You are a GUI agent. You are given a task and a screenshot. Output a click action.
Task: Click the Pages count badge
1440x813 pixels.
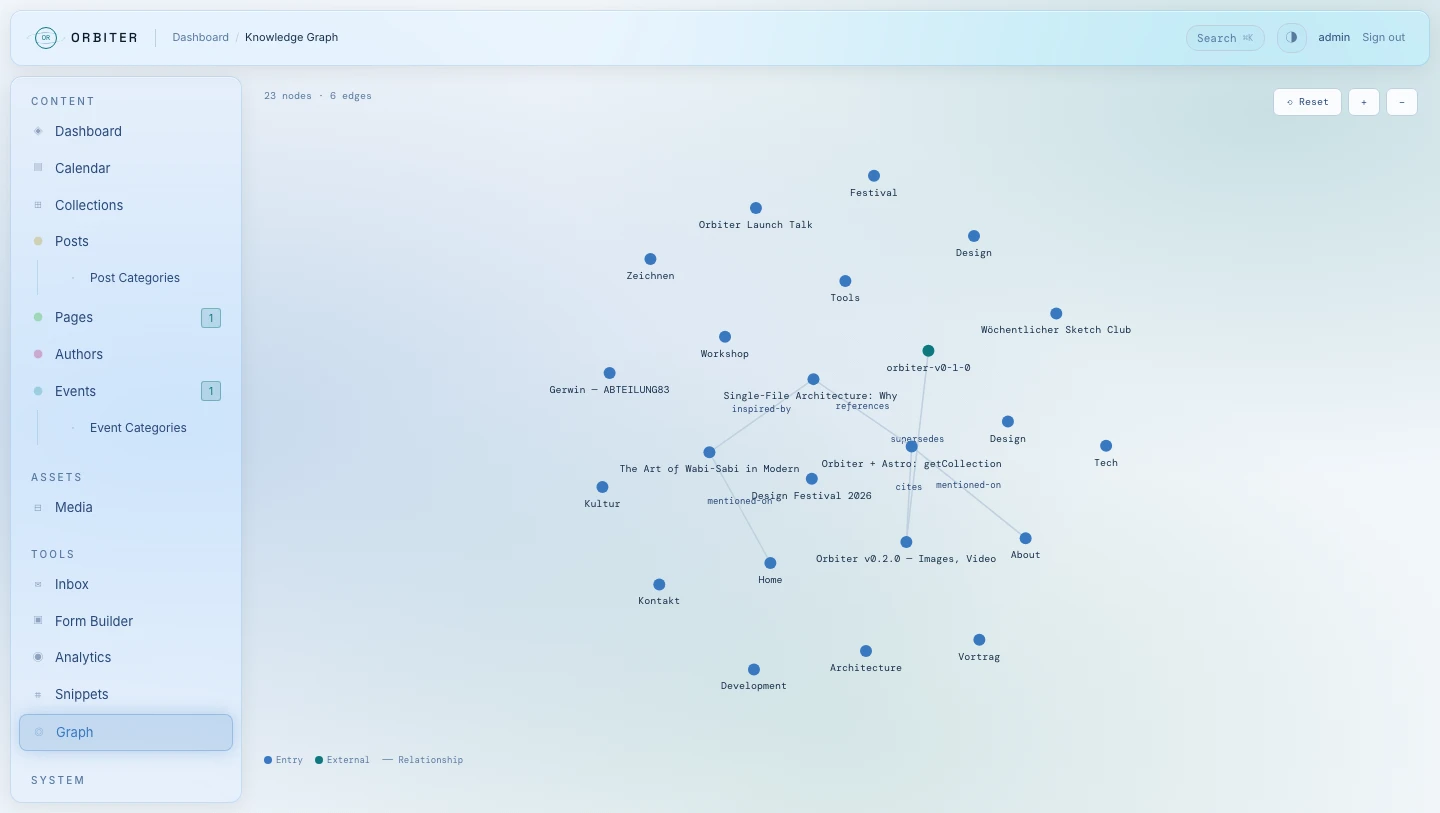tap(211, 318)
